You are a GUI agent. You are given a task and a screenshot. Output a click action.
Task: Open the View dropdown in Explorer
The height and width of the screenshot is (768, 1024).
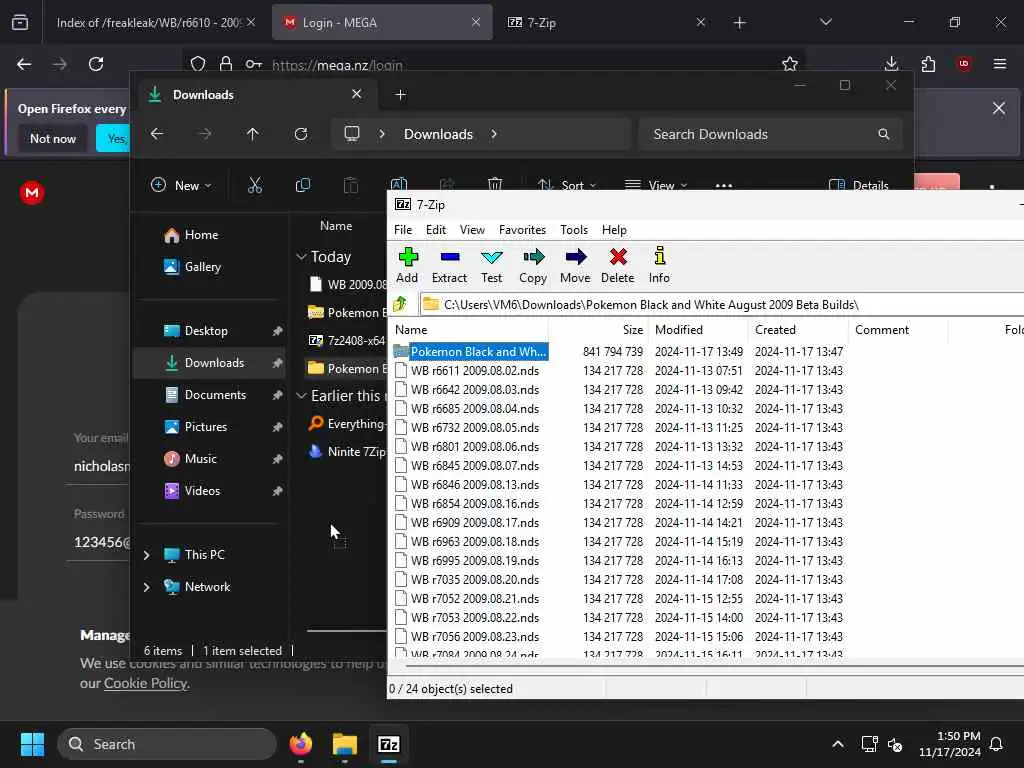656,185
